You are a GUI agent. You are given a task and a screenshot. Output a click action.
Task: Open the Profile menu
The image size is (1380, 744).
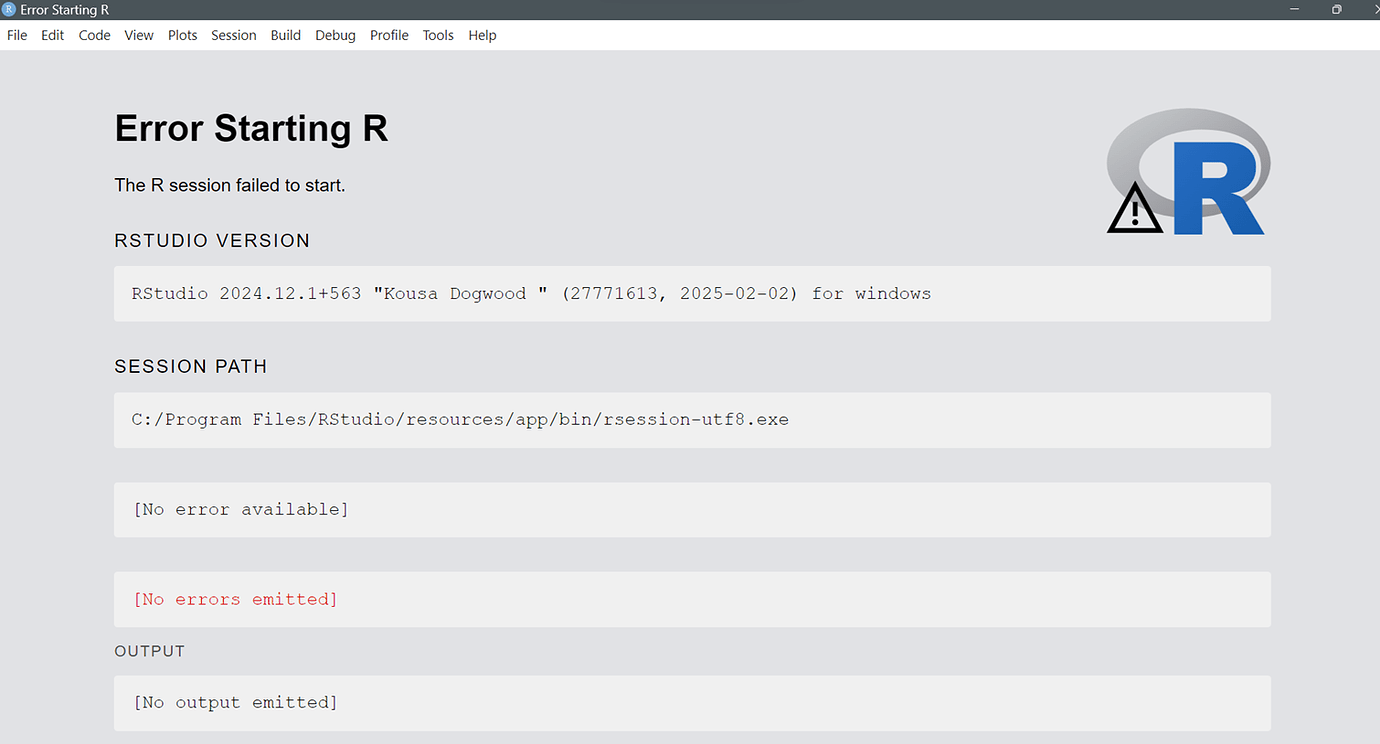coord(389,35)
